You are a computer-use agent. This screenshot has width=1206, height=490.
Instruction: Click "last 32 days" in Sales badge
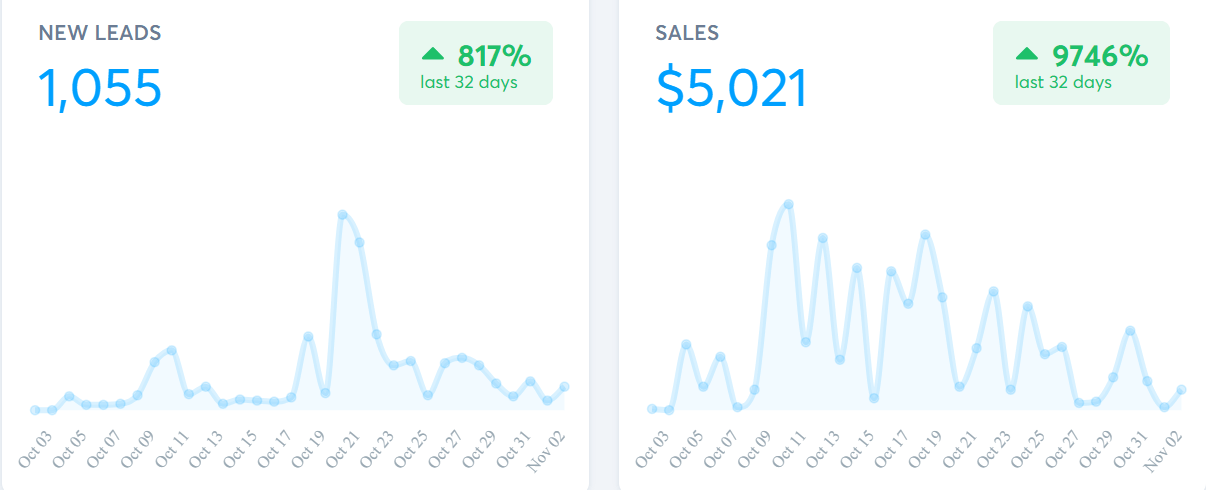tap(1063, 82)
